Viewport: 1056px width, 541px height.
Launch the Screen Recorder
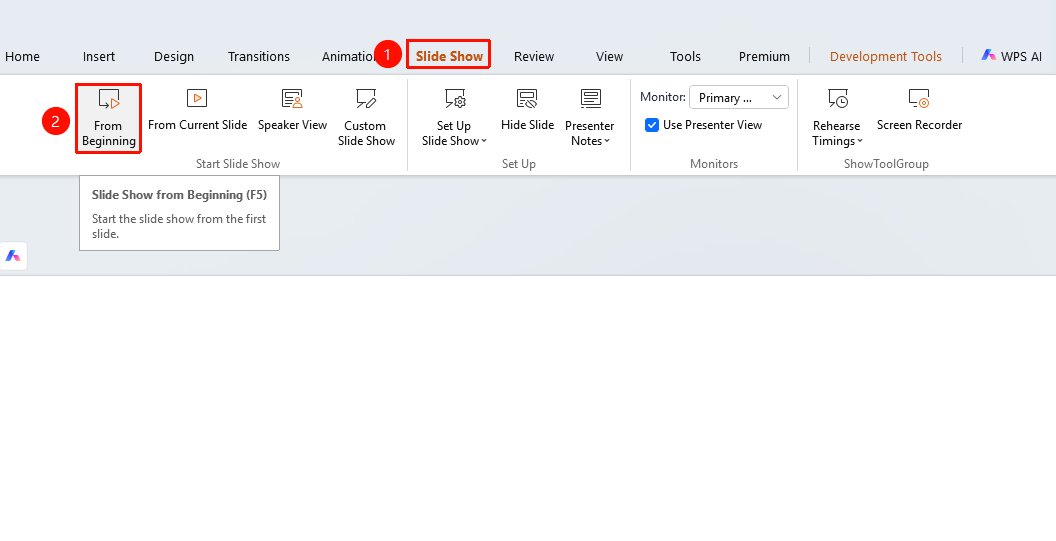[x=919, y=110]
